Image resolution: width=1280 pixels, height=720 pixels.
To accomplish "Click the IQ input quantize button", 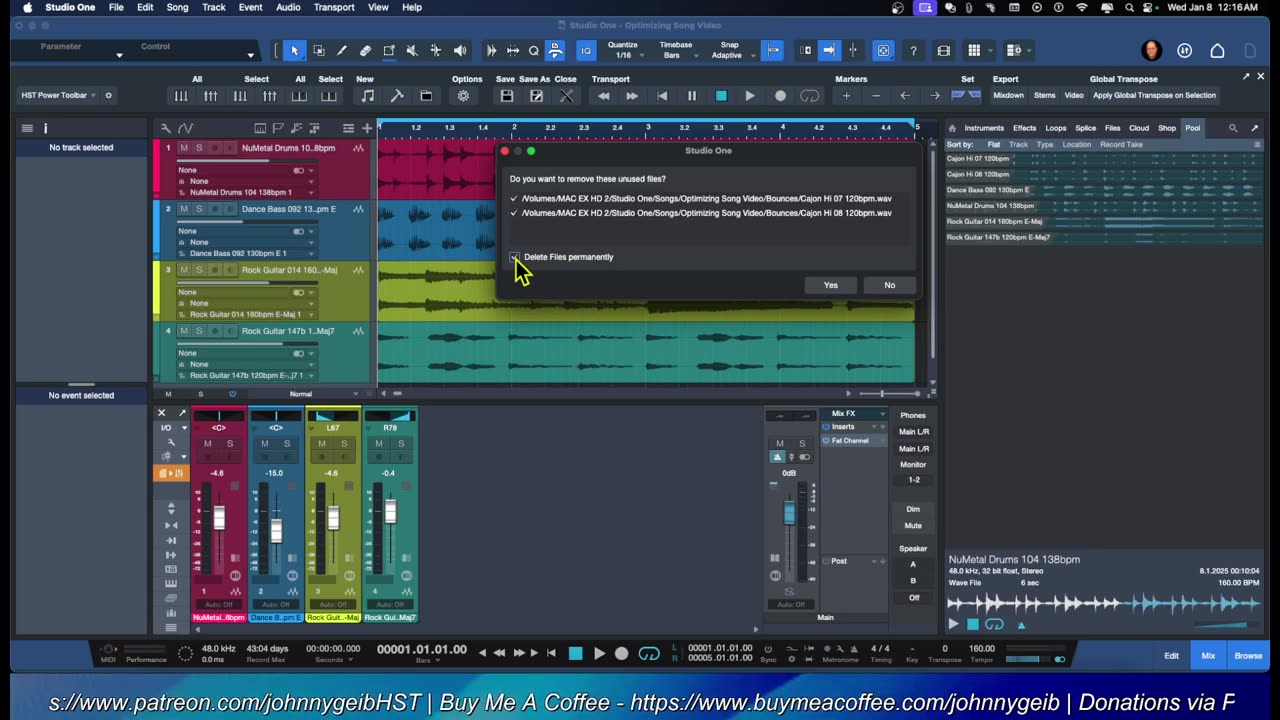I will (x=587, y=51).
